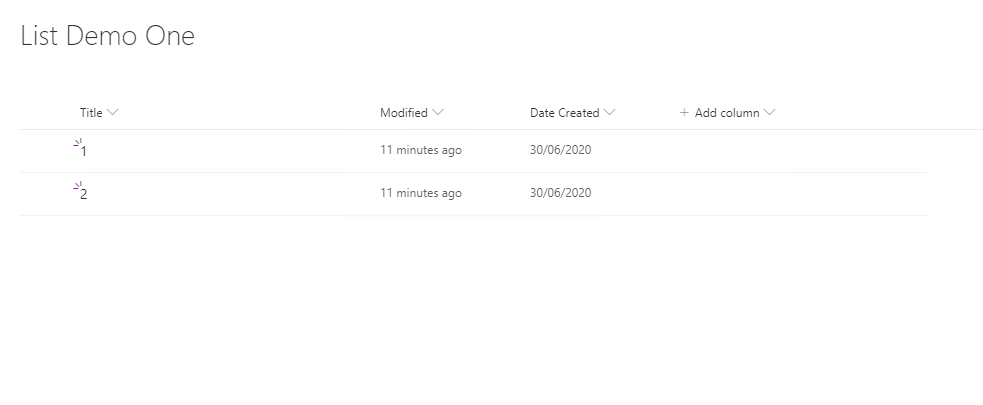Open list item titled 1
The image size is (983, 405).
(x=84, y=152)
